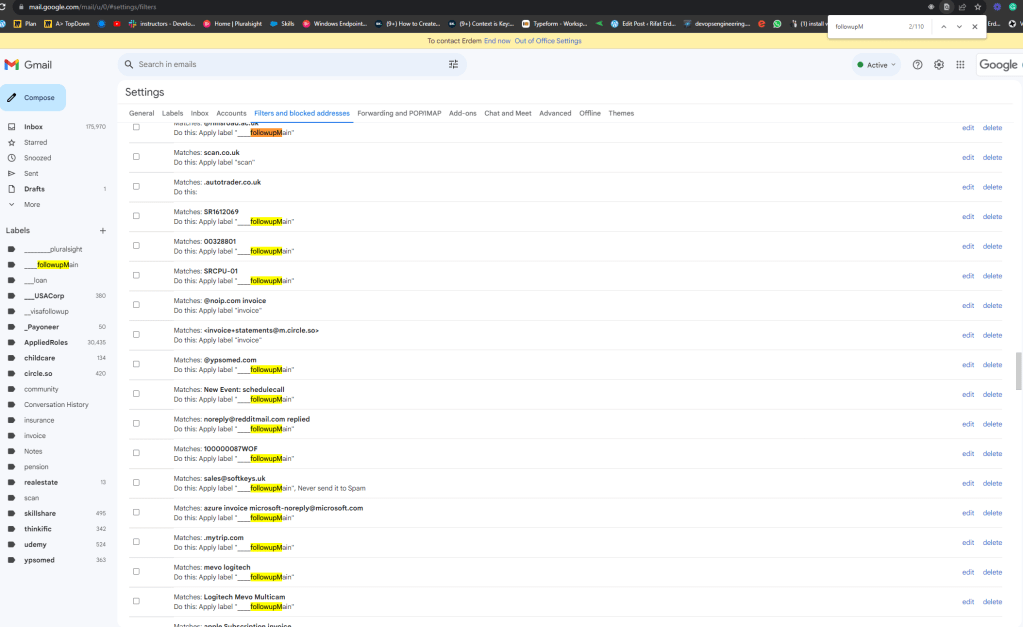Viewport: 1023px width, 627px height.
Task: Open the Active status dropdown
Action: [876, 65]
